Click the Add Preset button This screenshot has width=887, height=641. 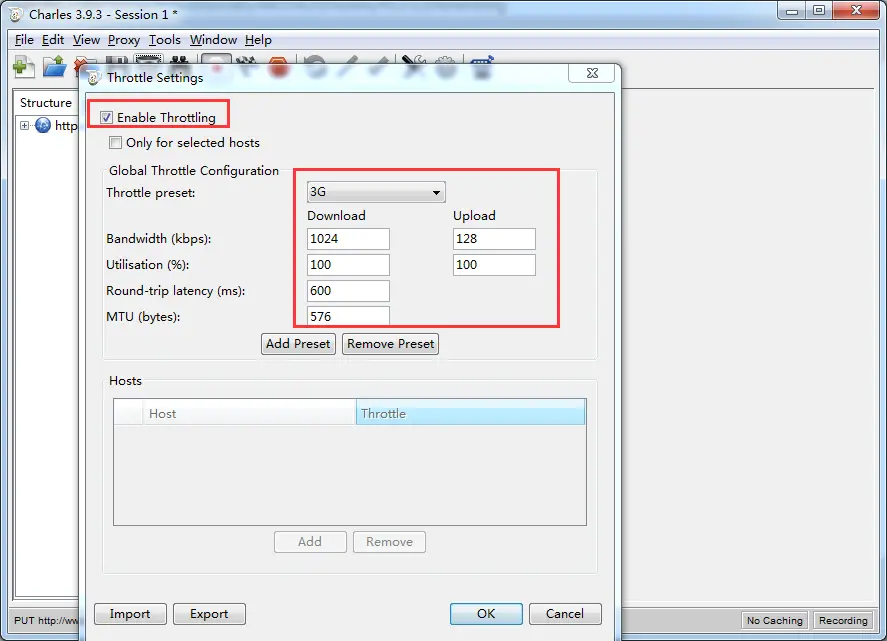click(x=298, y=344)
